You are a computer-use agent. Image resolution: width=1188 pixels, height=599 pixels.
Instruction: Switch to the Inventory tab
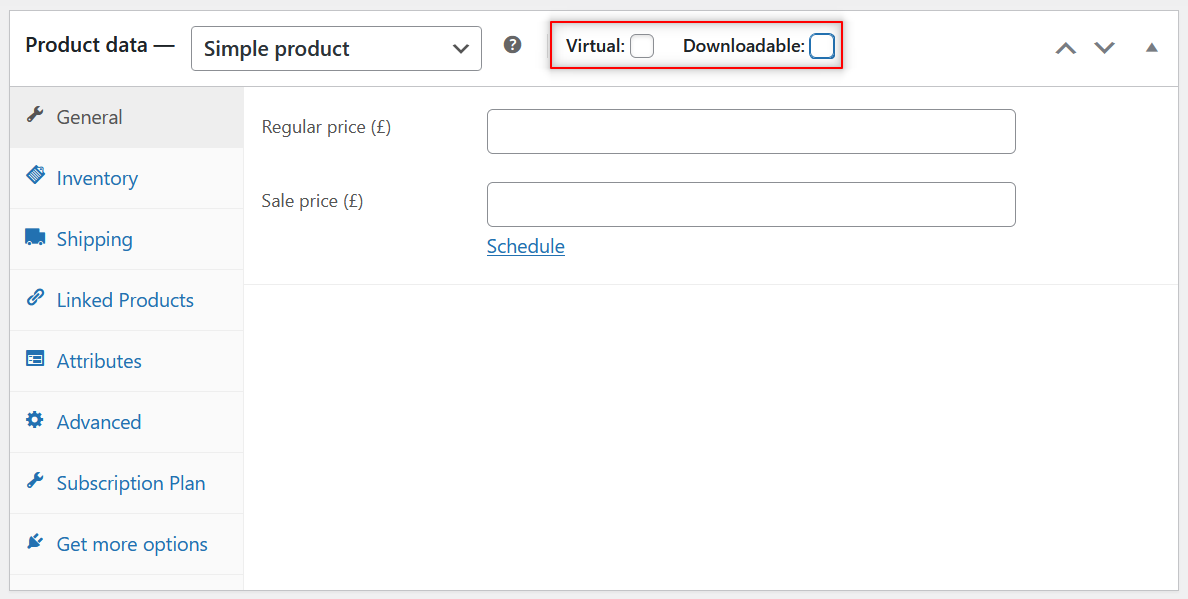point(98,177)
